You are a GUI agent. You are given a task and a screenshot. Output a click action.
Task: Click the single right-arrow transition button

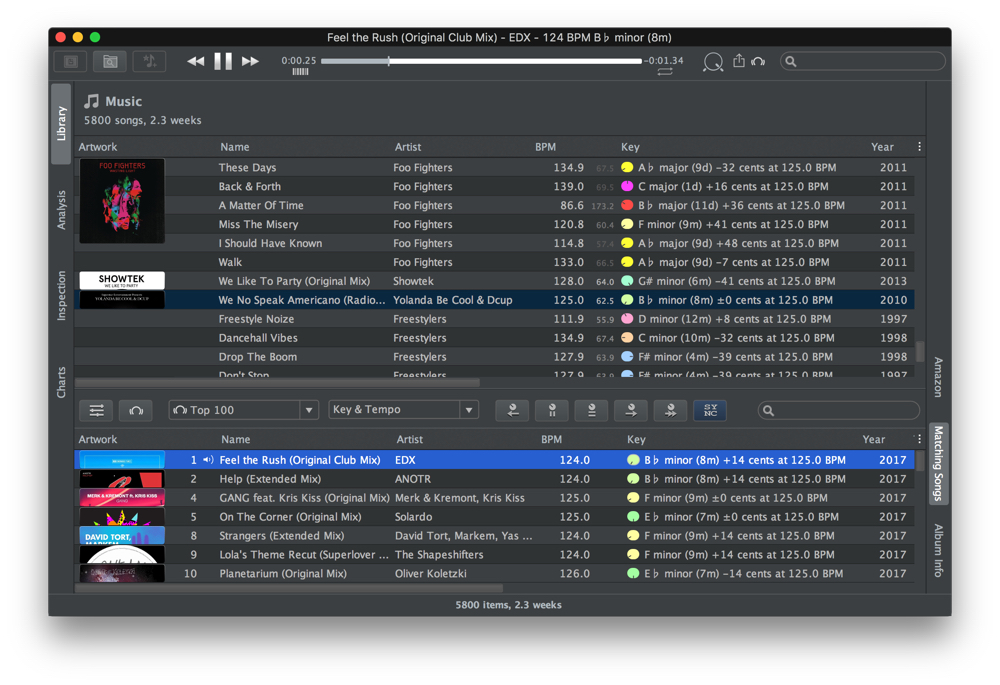point(631,410)
